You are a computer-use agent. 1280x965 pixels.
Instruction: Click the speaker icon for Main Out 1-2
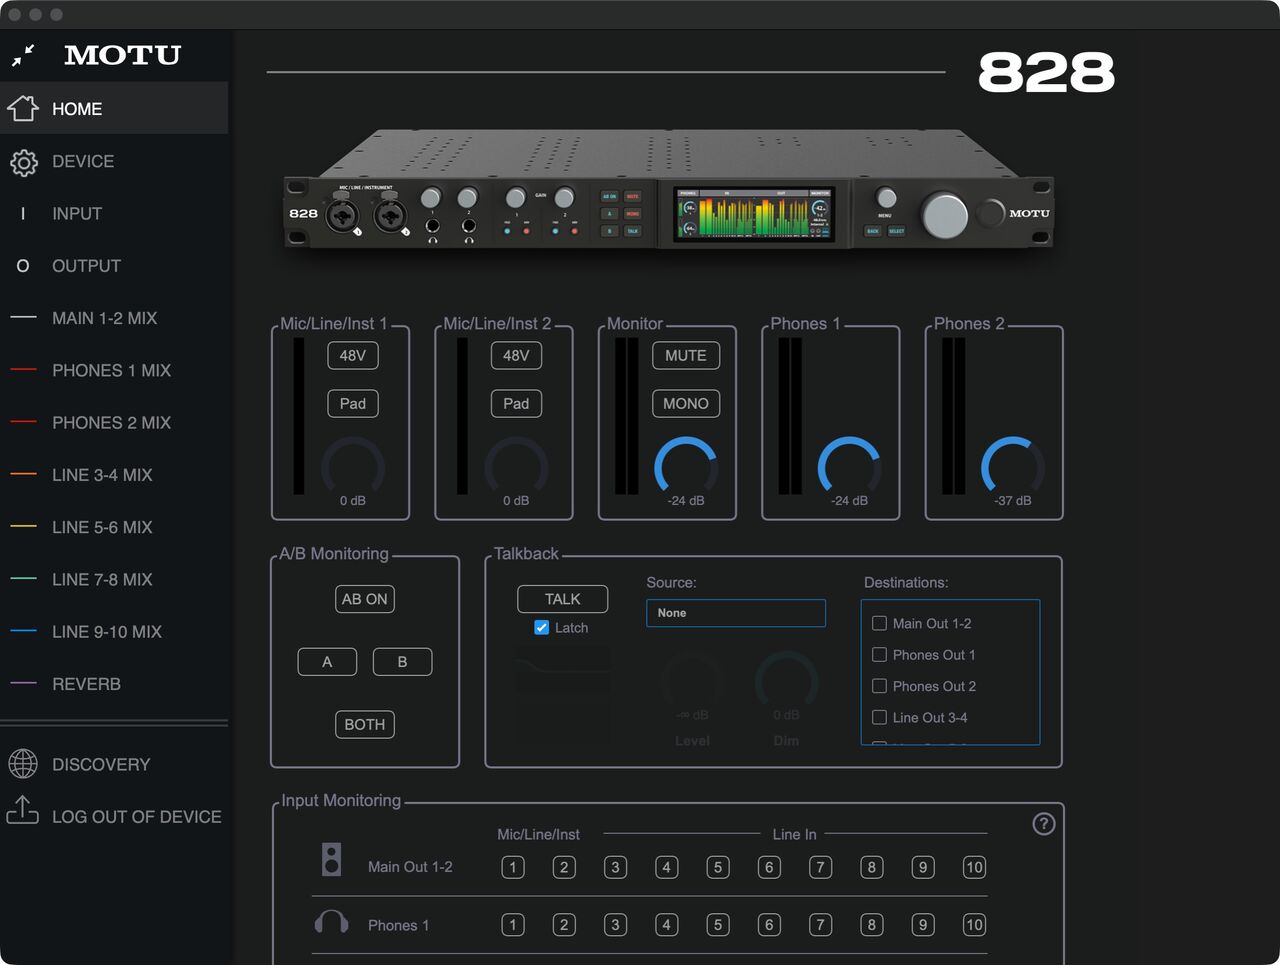332,859
